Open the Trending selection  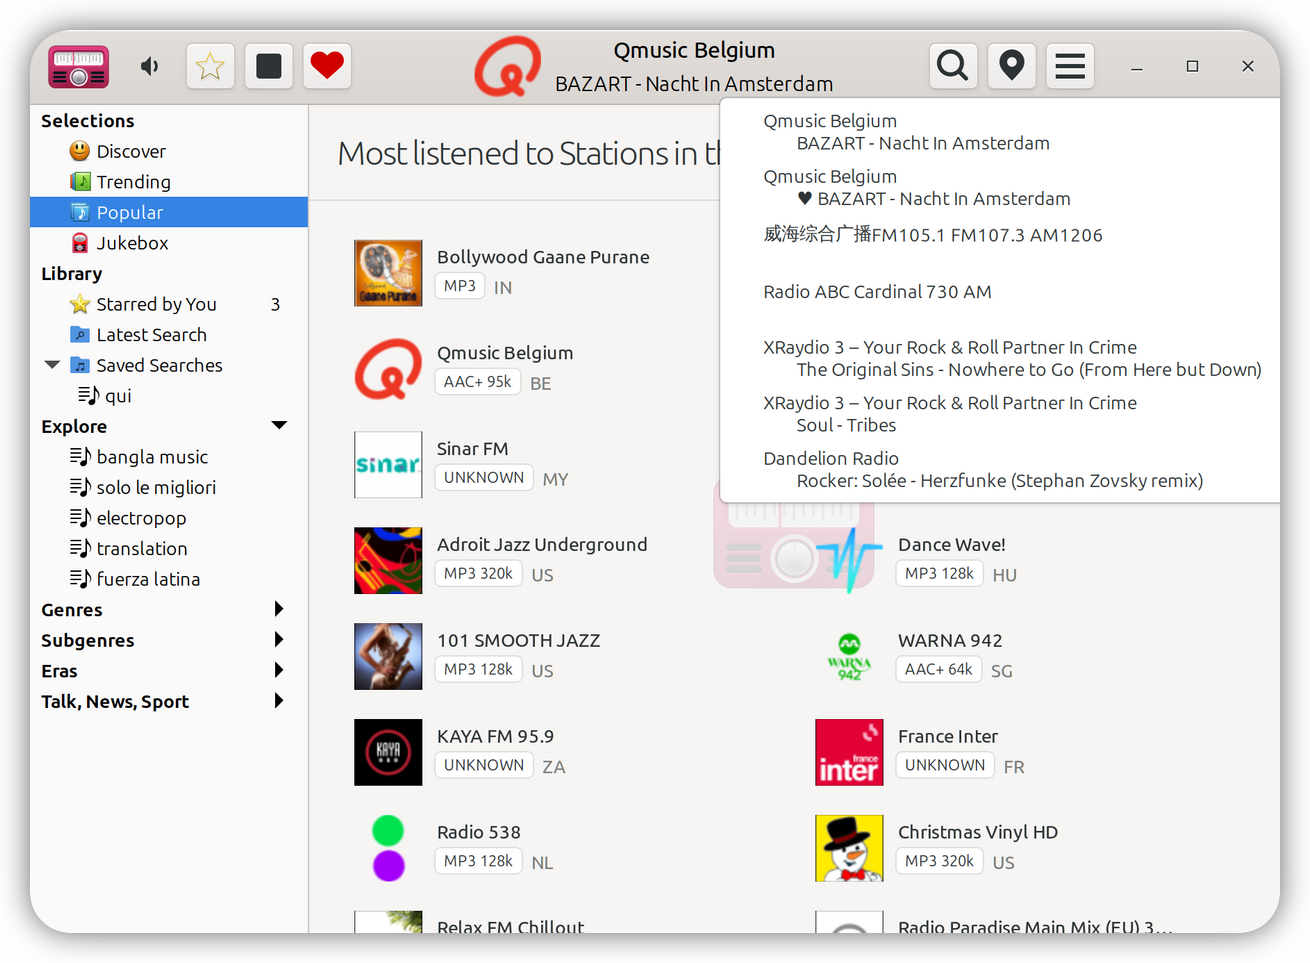click(133, 182)
